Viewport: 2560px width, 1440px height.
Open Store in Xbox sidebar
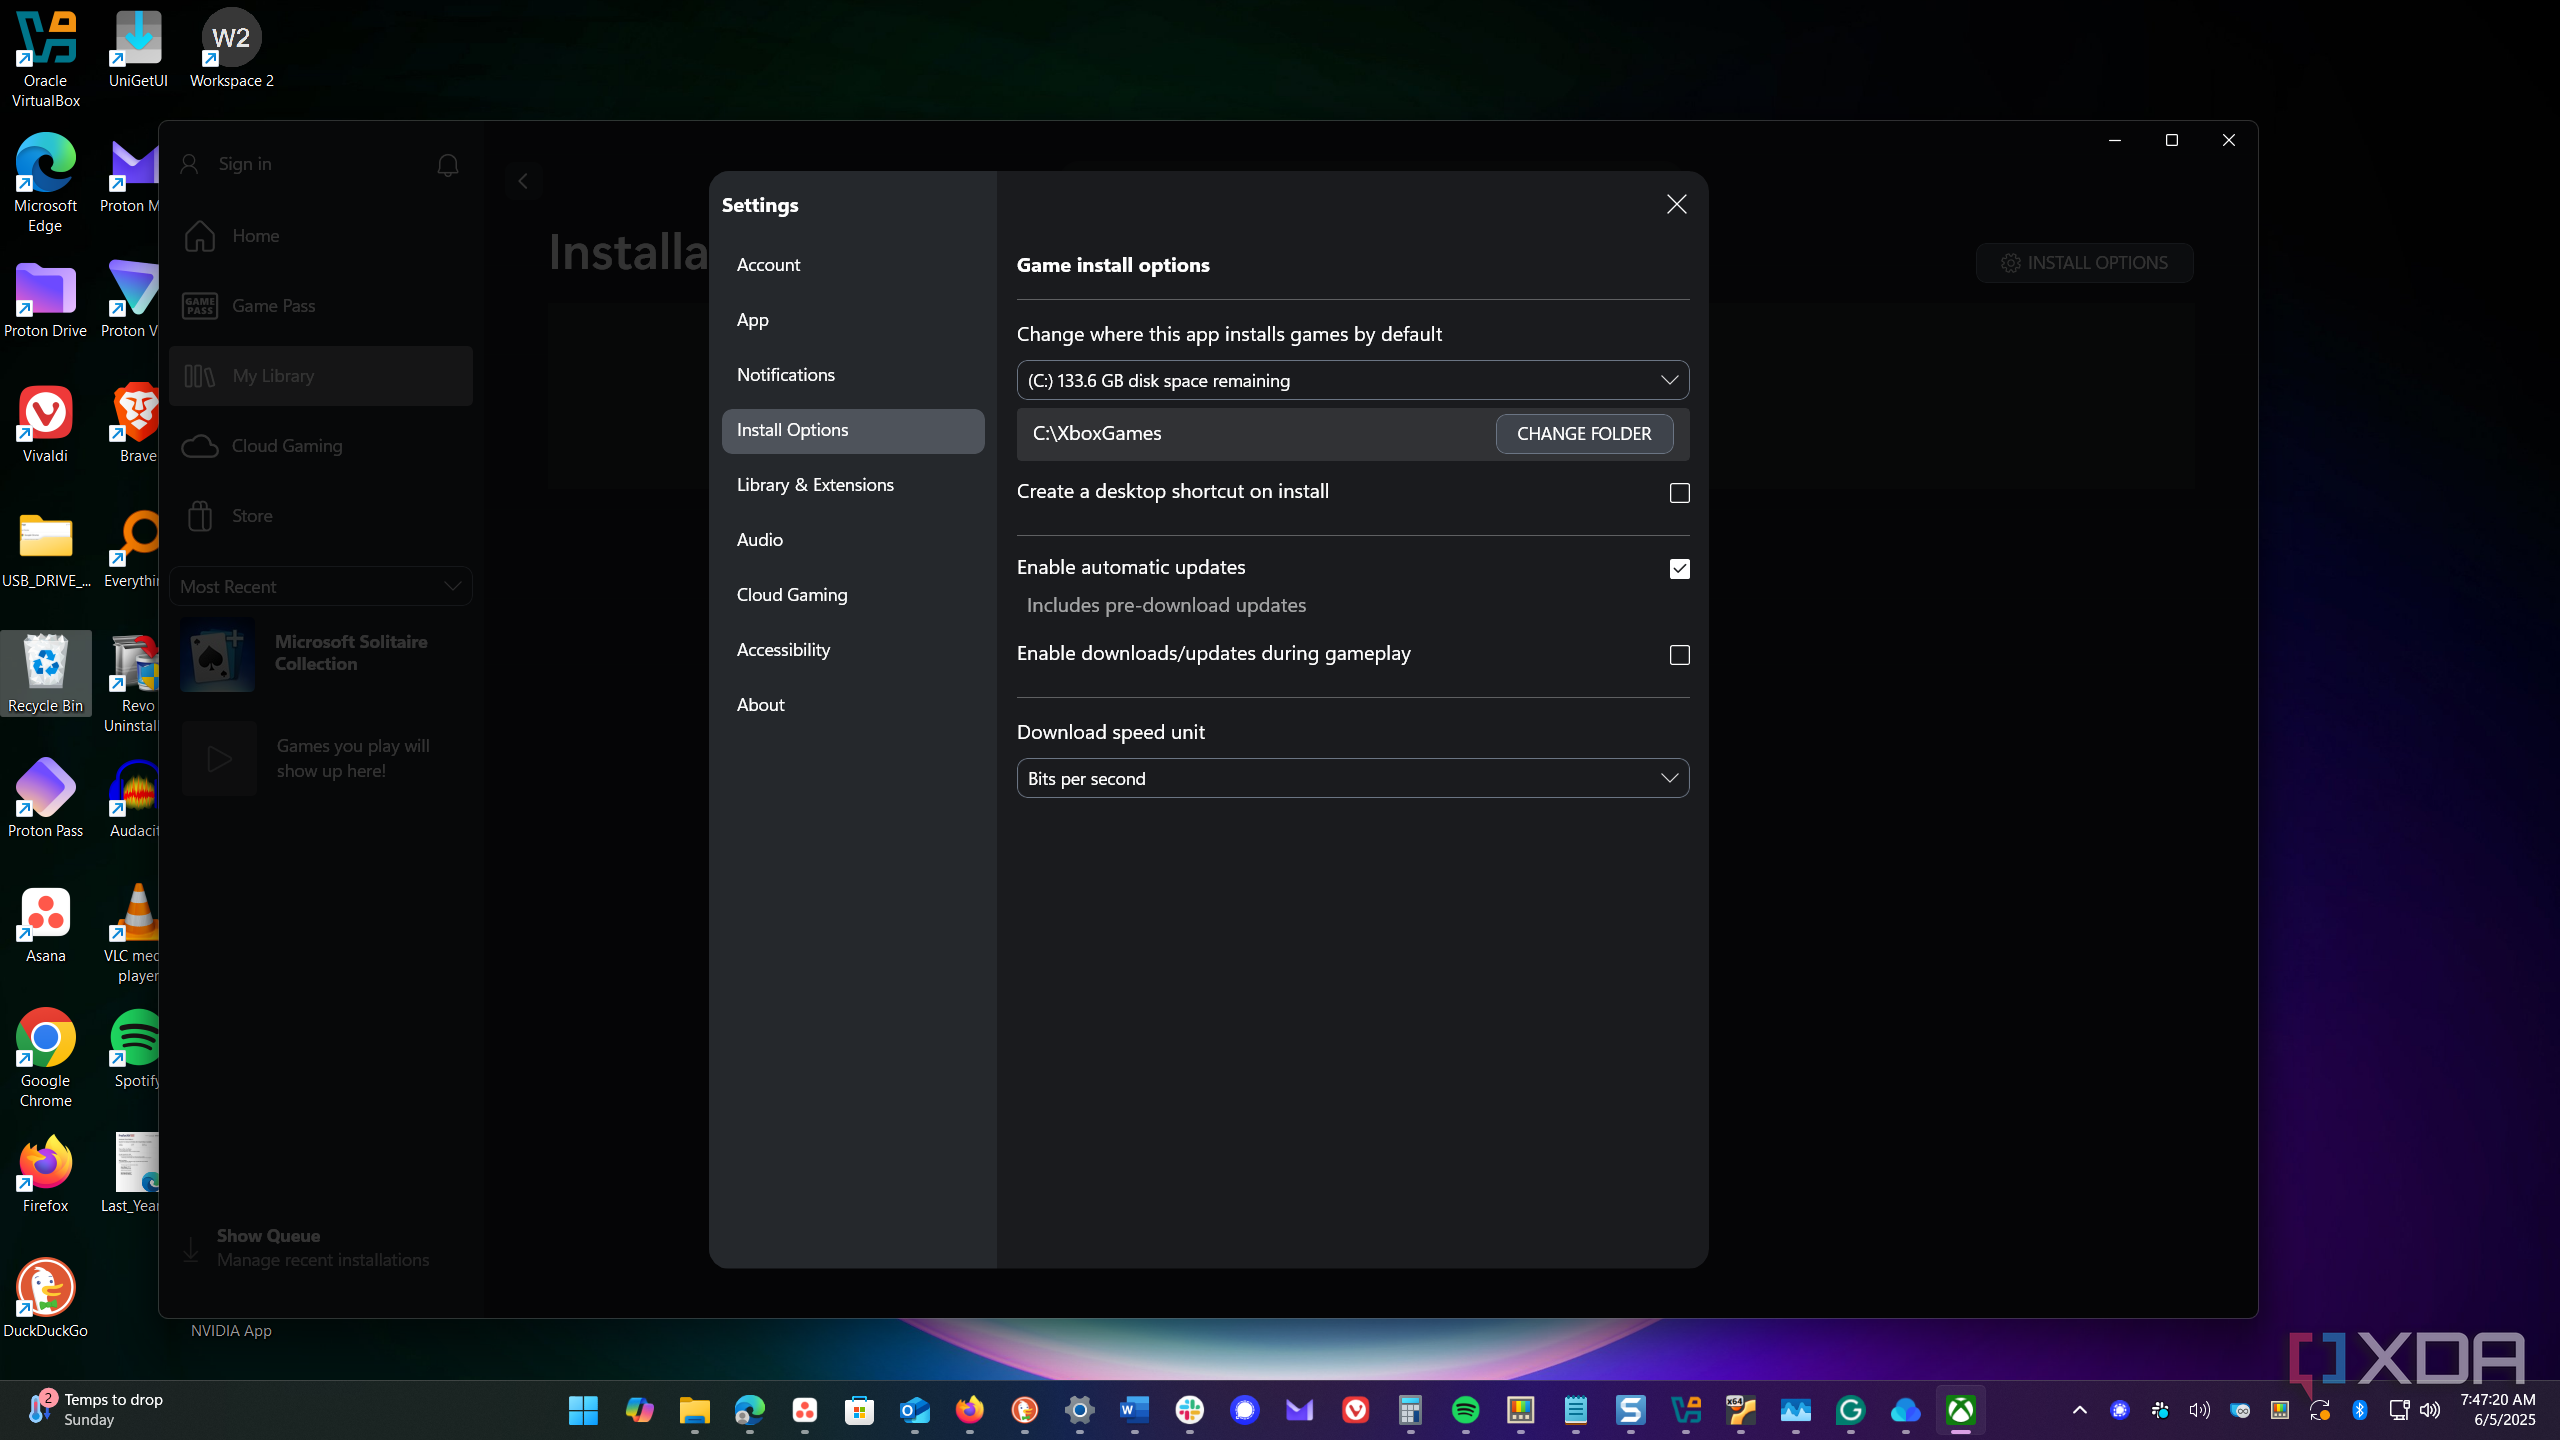321,516
